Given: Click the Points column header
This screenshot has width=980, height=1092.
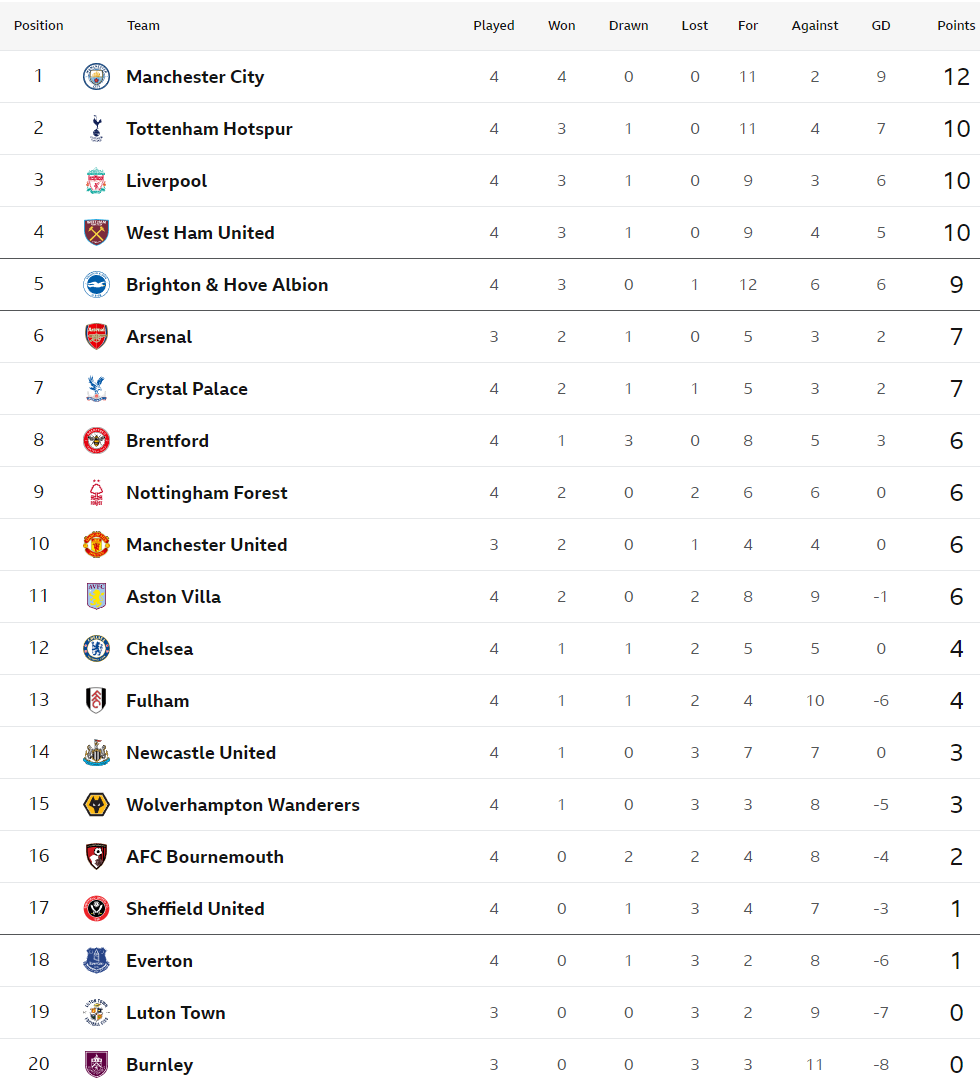Looking at the screenshot, I should 956,26.
